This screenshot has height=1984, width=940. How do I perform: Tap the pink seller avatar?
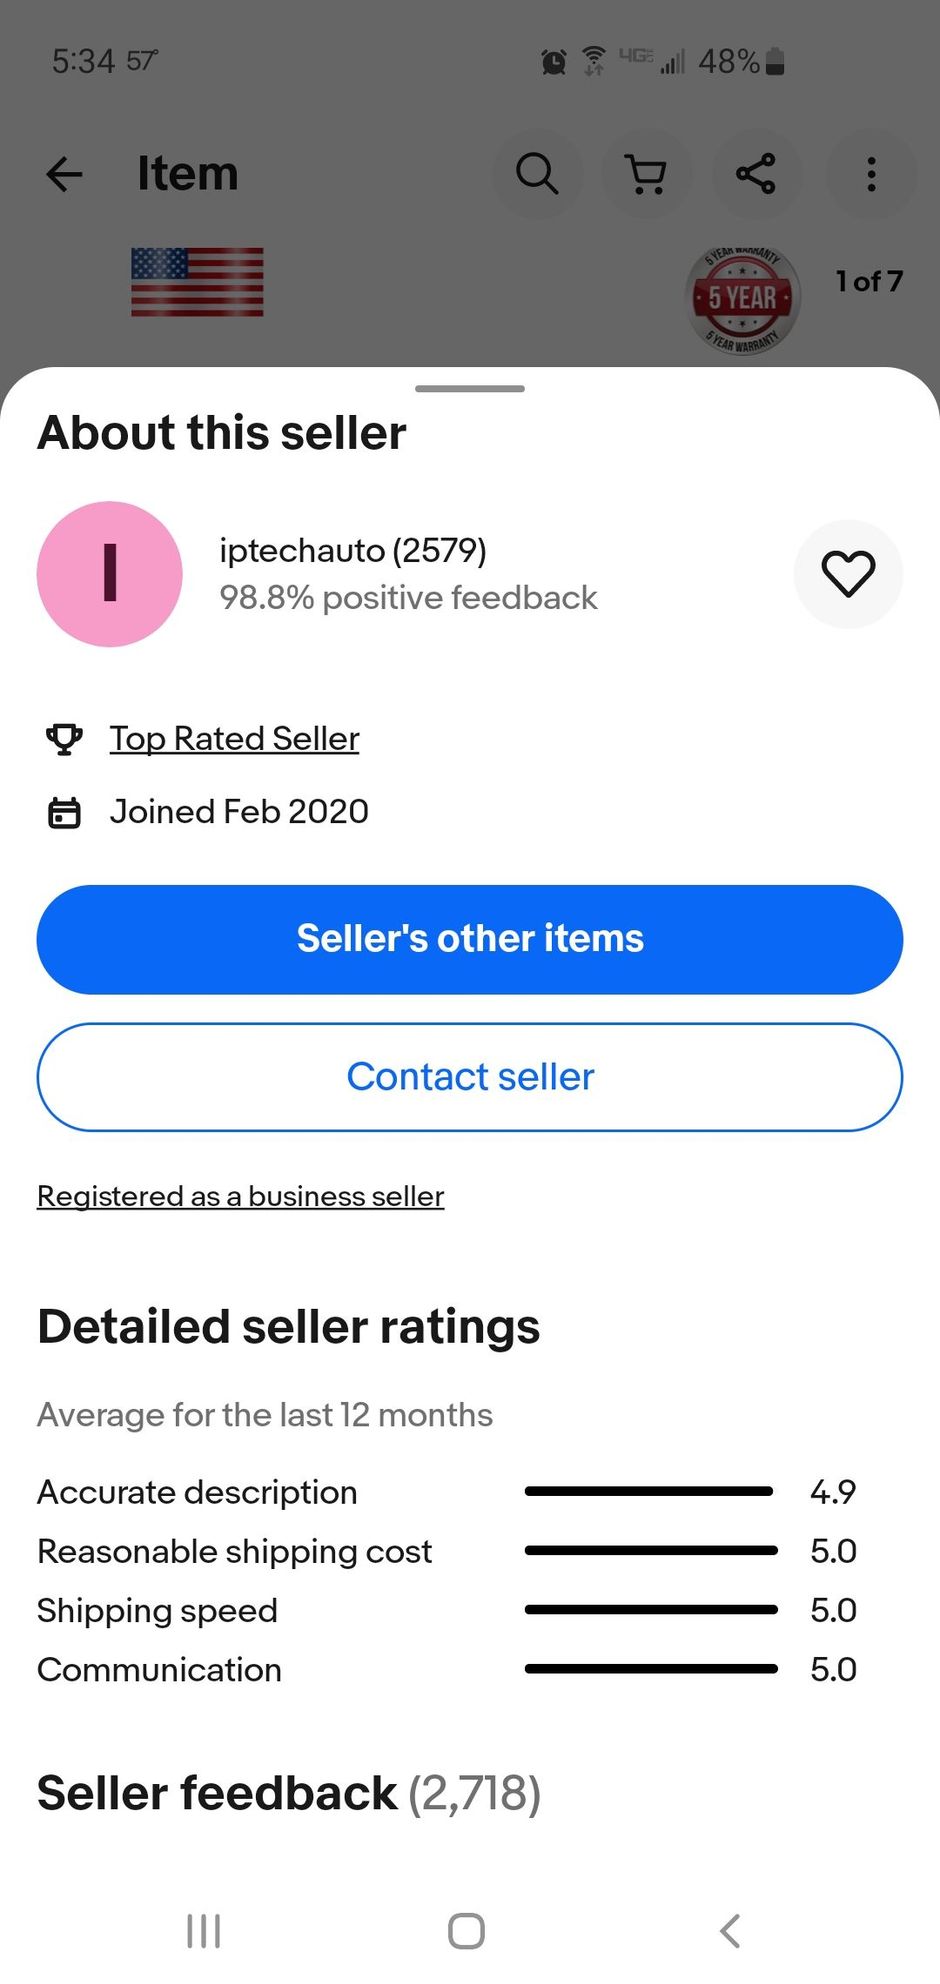pos(110,574)
